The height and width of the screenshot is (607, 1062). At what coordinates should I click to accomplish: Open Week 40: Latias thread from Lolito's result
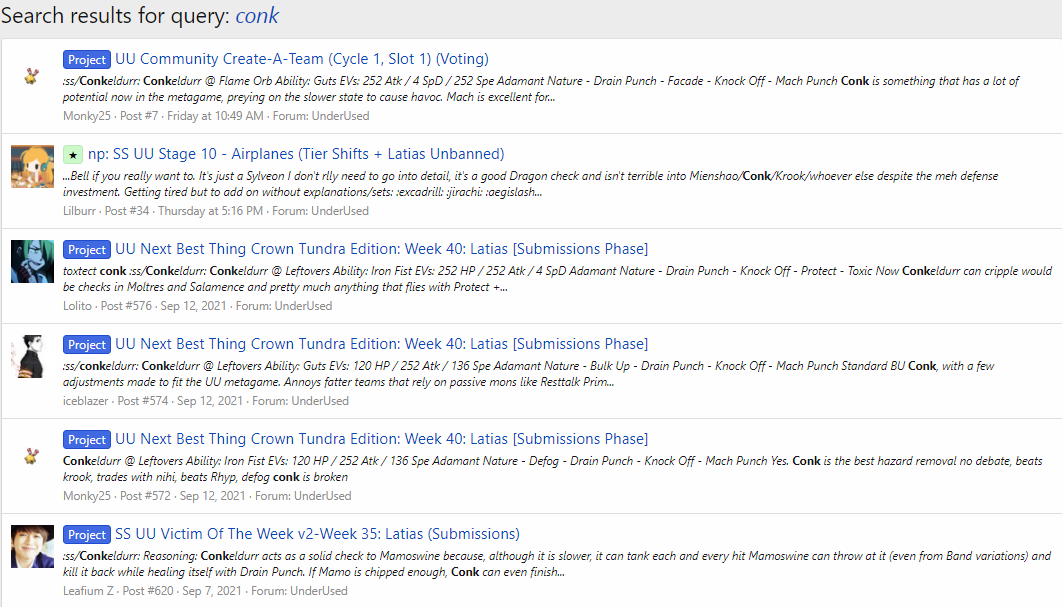click(x=381, y=249)
